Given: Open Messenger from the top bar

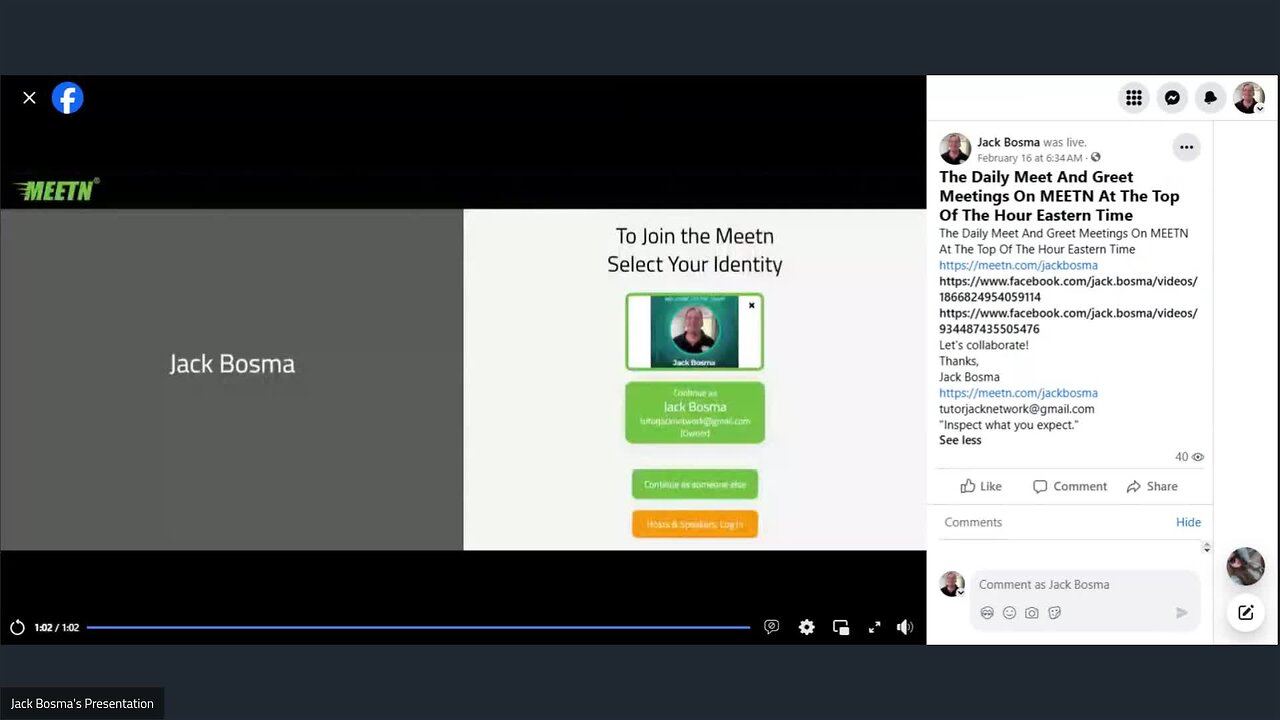Looking at the screenshot, I should (x=1172, y=98).
